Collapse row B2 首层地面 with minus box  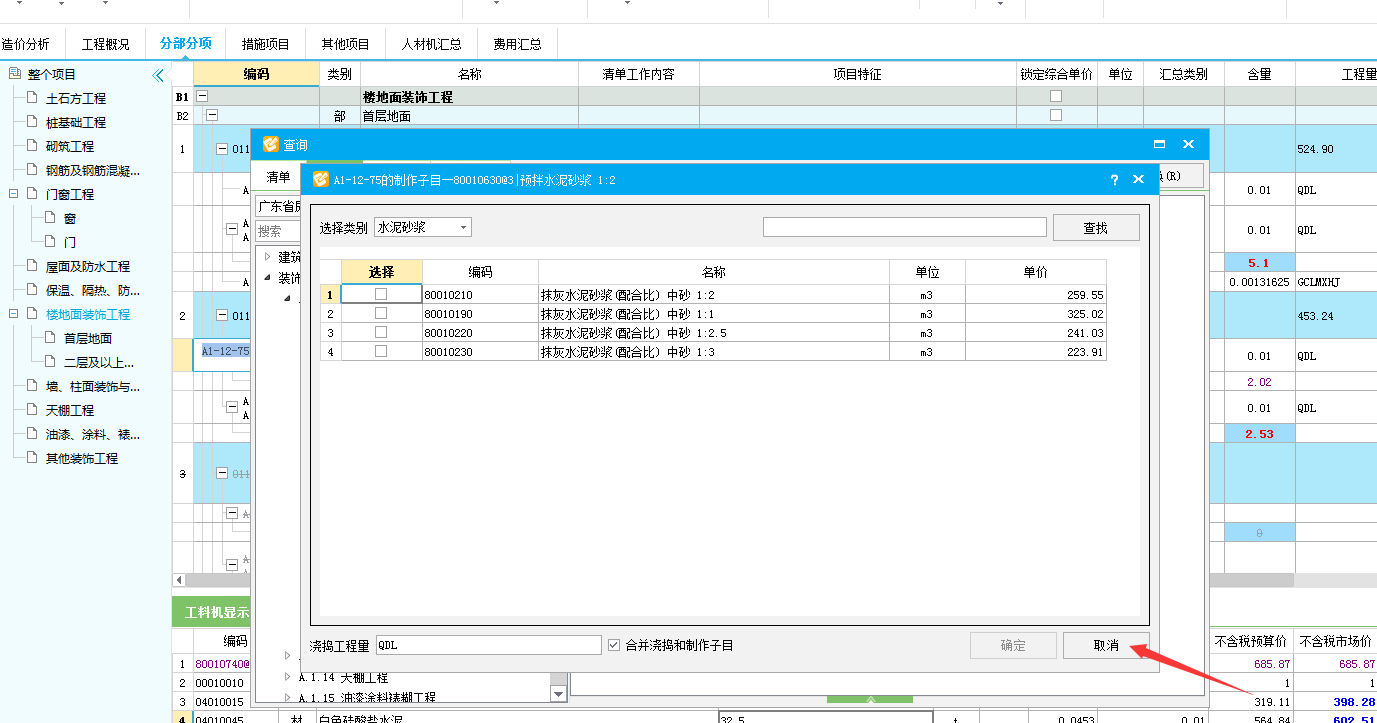[212, 116]
